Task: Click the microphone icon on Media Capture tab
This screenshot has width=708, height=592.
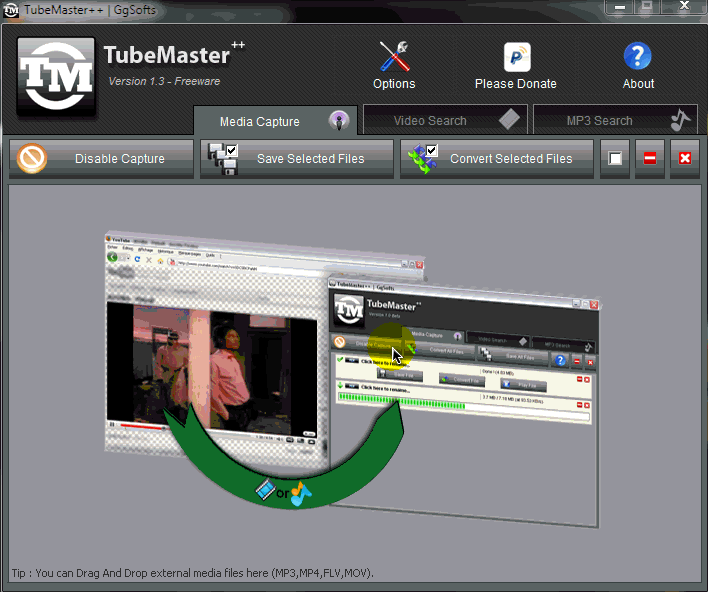Action: pyautogui.click(x=339, y=121)
